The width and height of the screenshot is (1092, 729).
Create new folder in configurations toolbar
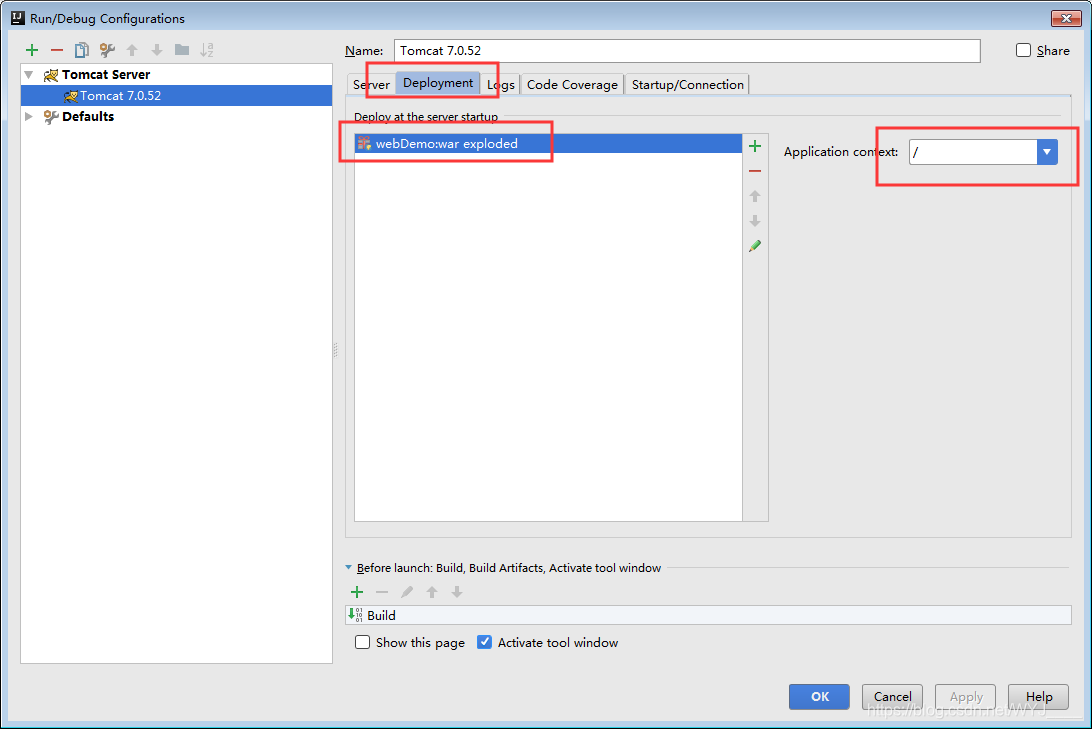(182, 50)
